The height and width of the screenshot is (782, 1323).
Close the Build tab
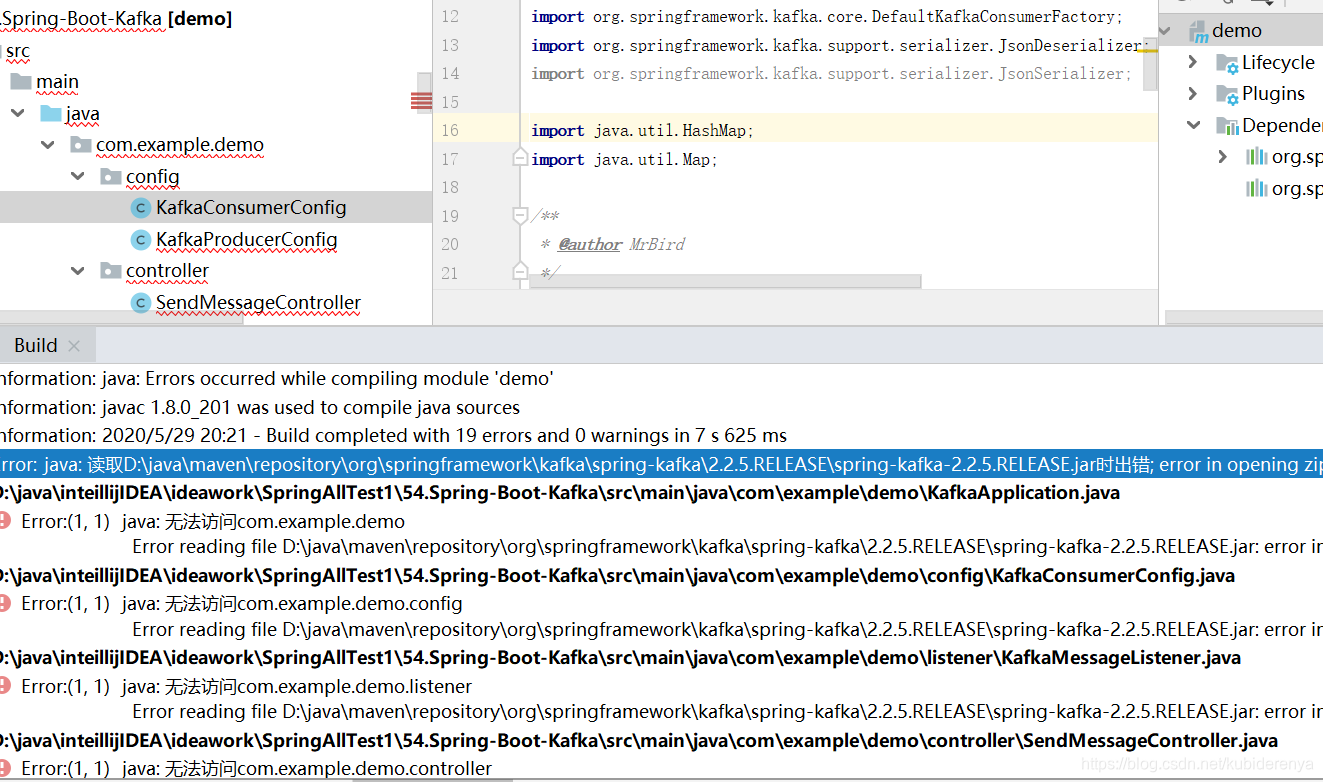click(74, 346)
